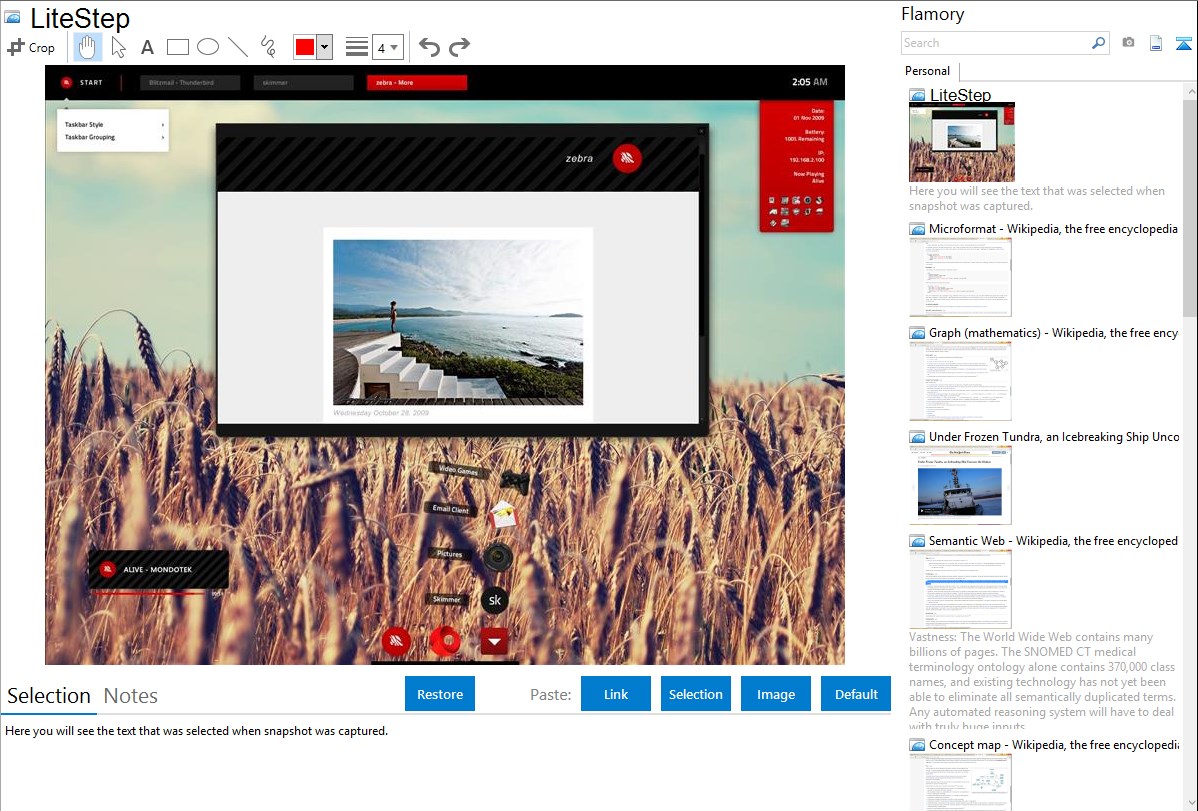Click the line thickness icon
1198x811 pixels.
357,47
